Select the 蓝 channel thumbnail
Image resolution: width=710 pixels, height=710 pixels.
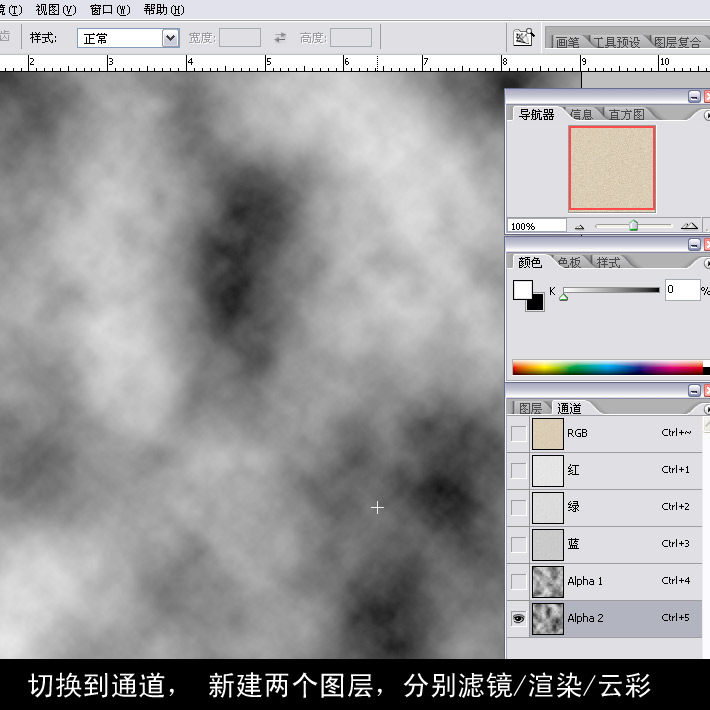(547, 545)
